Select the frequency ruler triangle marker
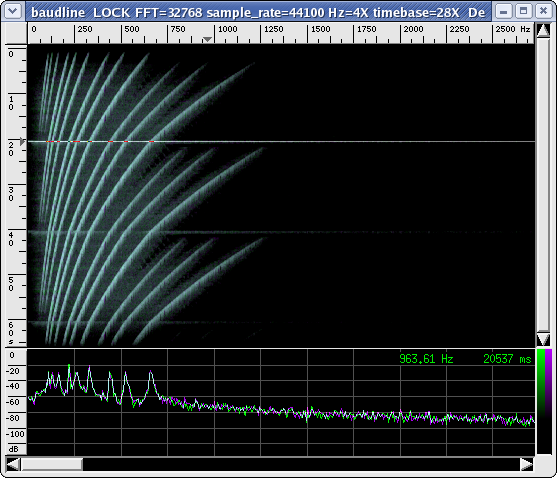 (x=207, y=39)
